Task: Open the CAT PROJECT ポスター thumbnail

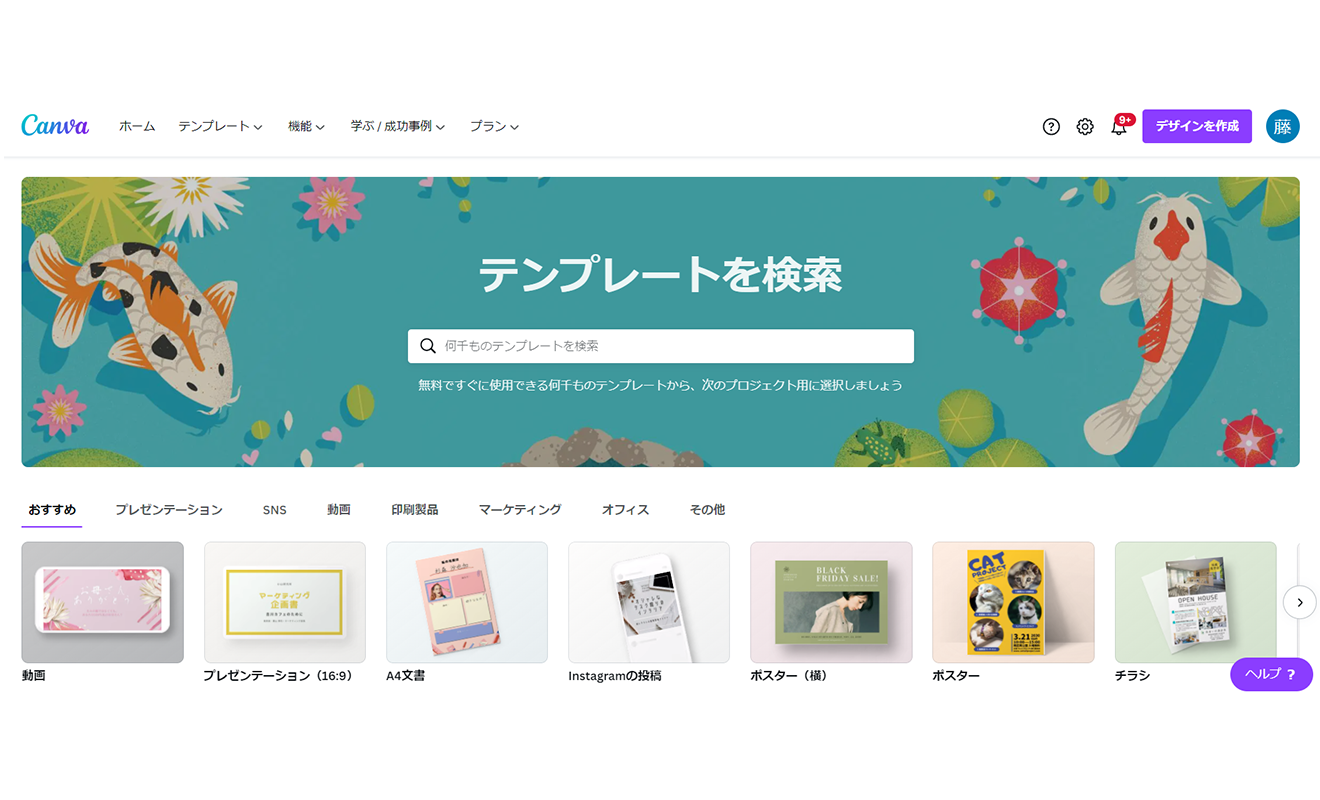Action: click(1013, 602)
